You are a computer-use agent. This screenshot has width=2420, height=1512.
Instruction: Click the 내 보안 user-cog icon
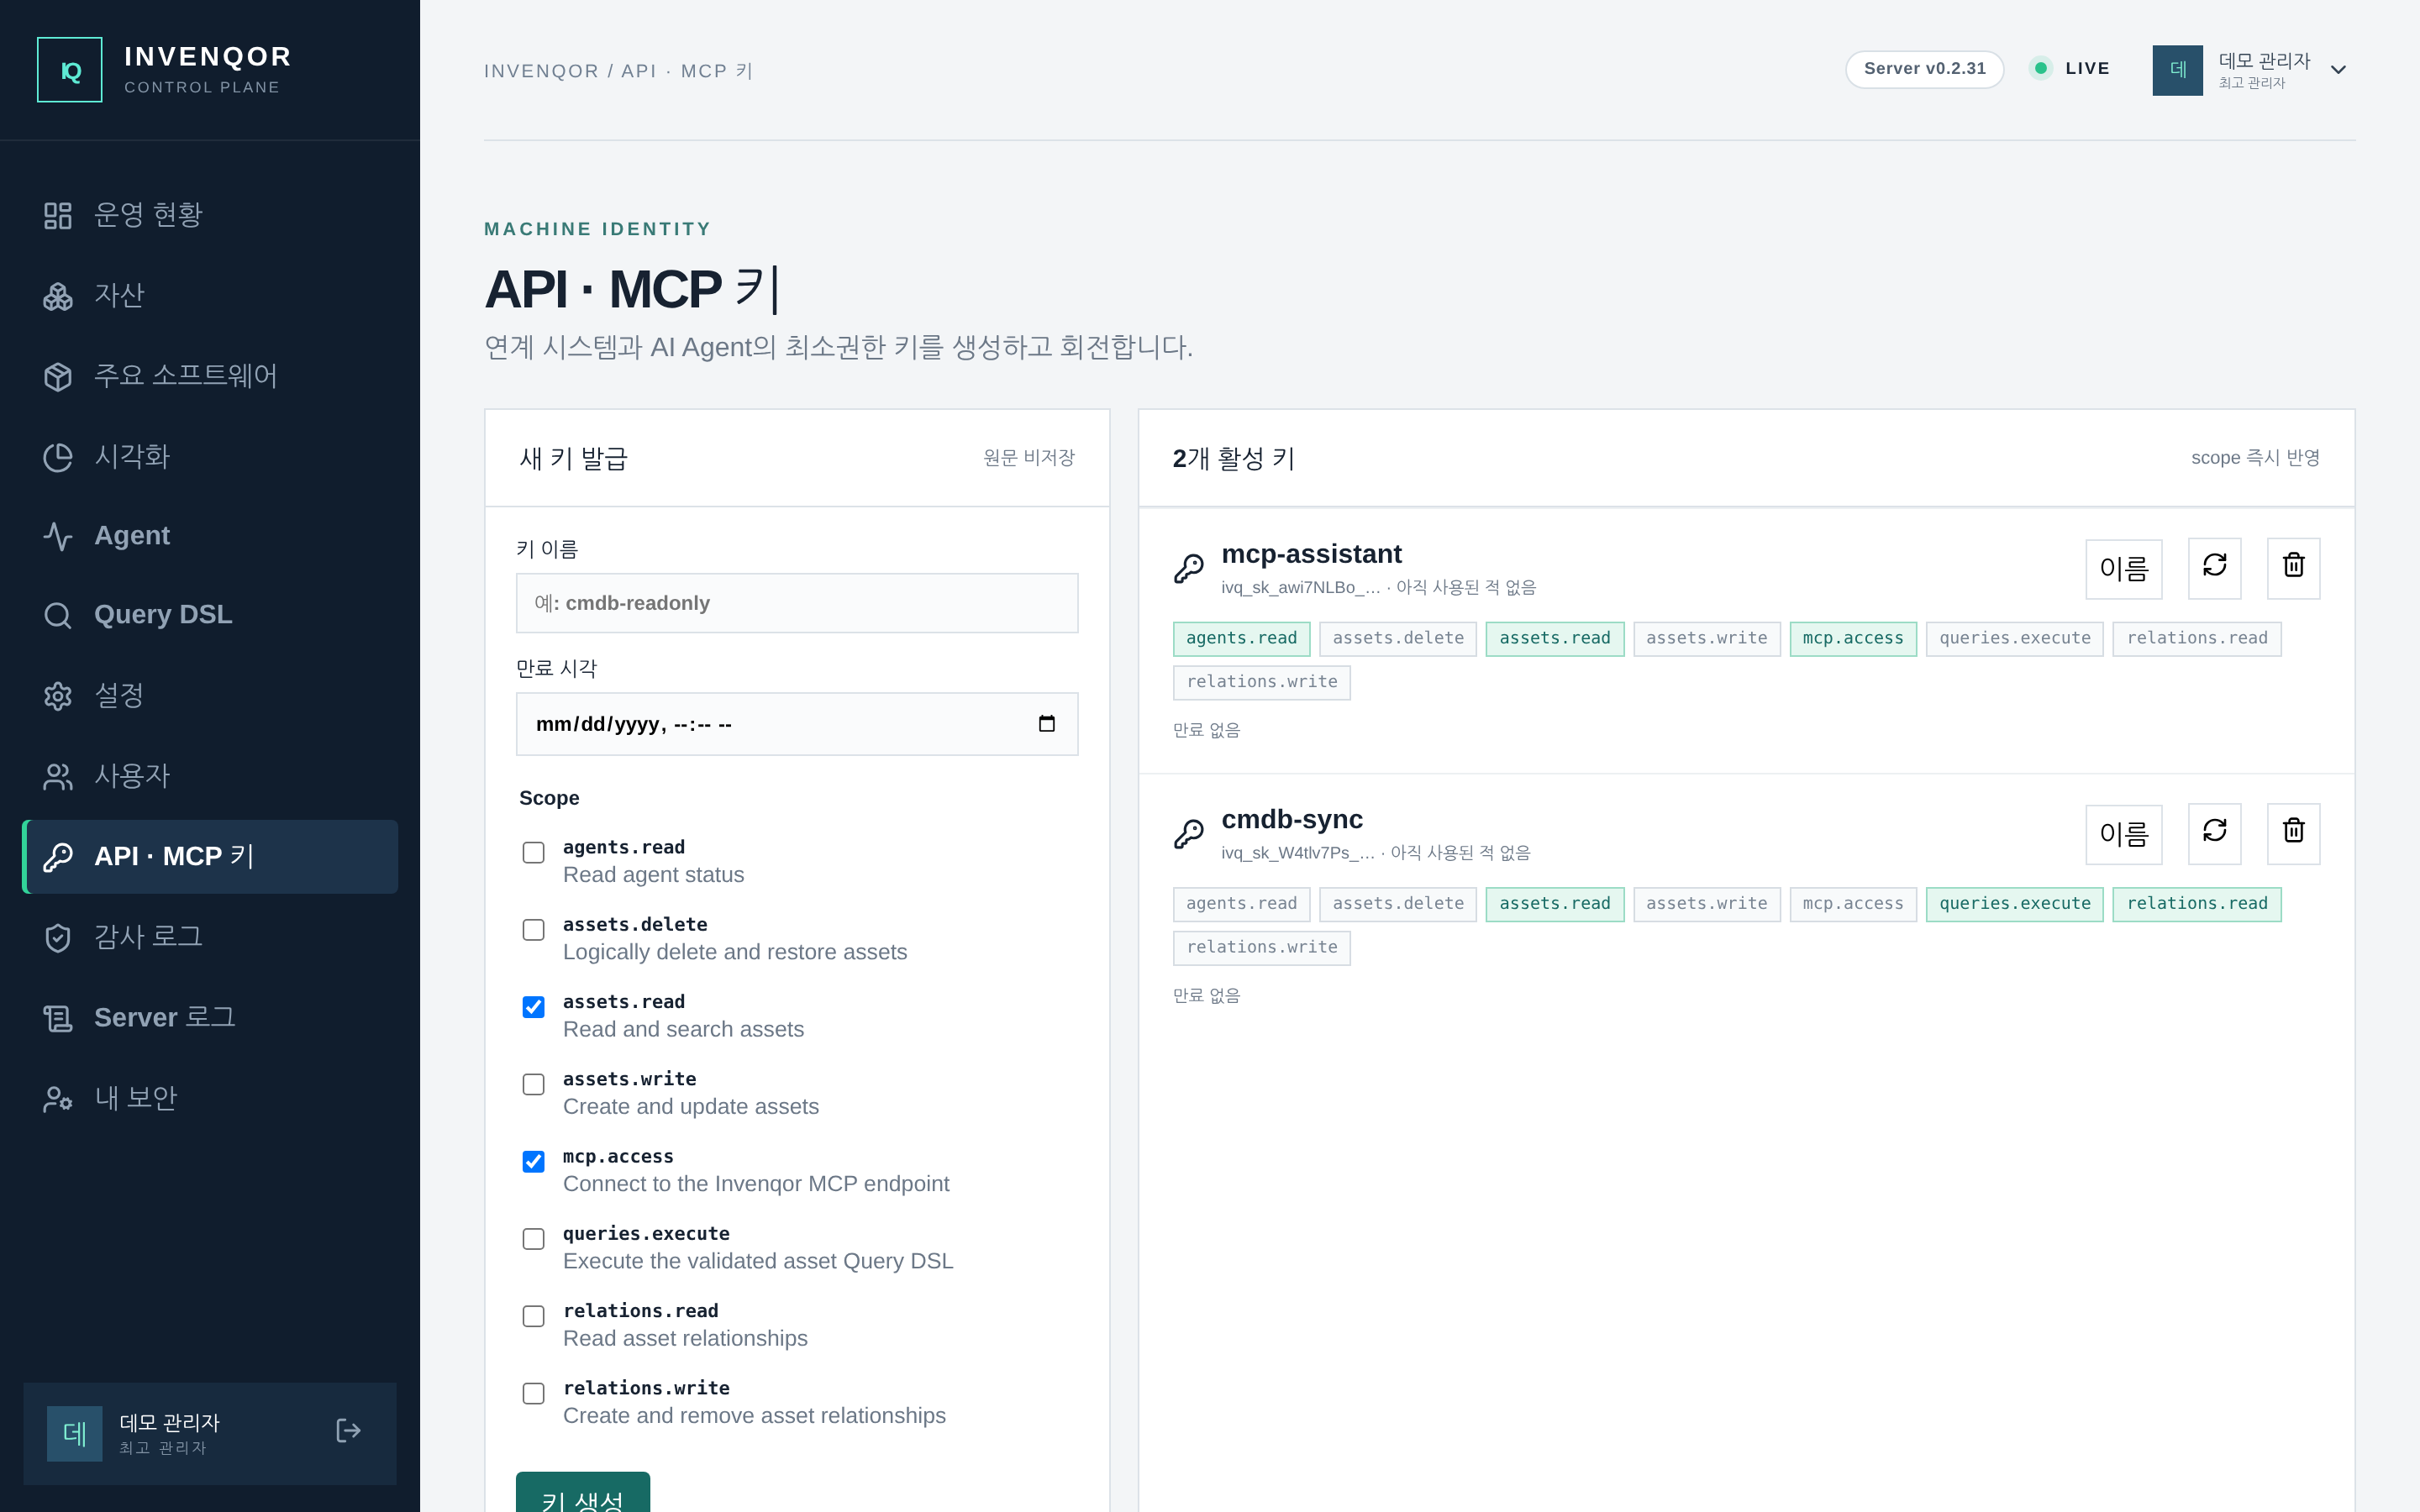click(58, 1099)
